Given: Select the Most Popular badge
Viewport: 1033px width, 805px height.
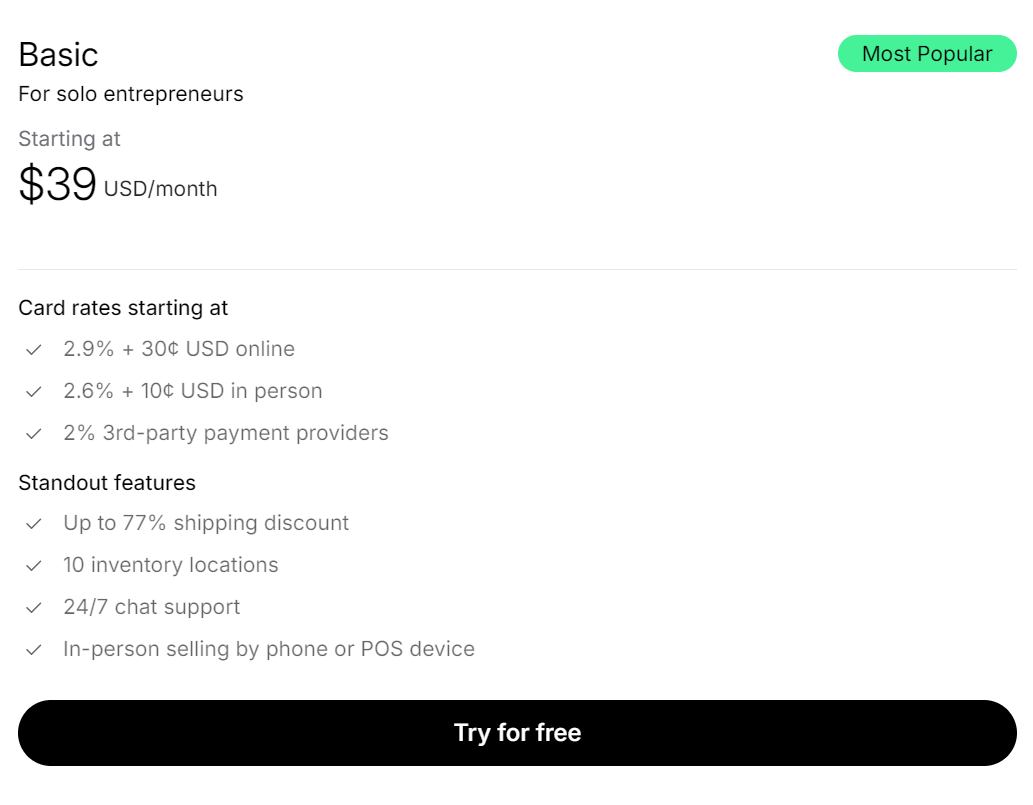Looking at the screenshot, I should [927, 53].
